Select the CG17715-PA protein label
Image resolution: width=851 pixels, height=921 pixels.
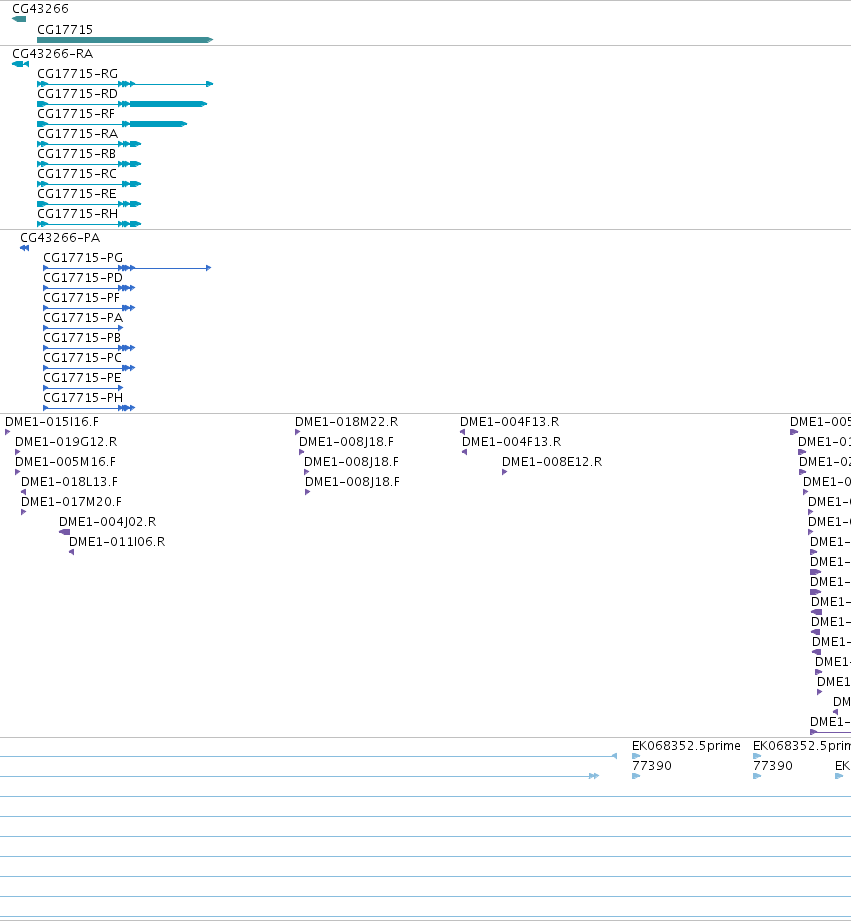coord(83,317)
